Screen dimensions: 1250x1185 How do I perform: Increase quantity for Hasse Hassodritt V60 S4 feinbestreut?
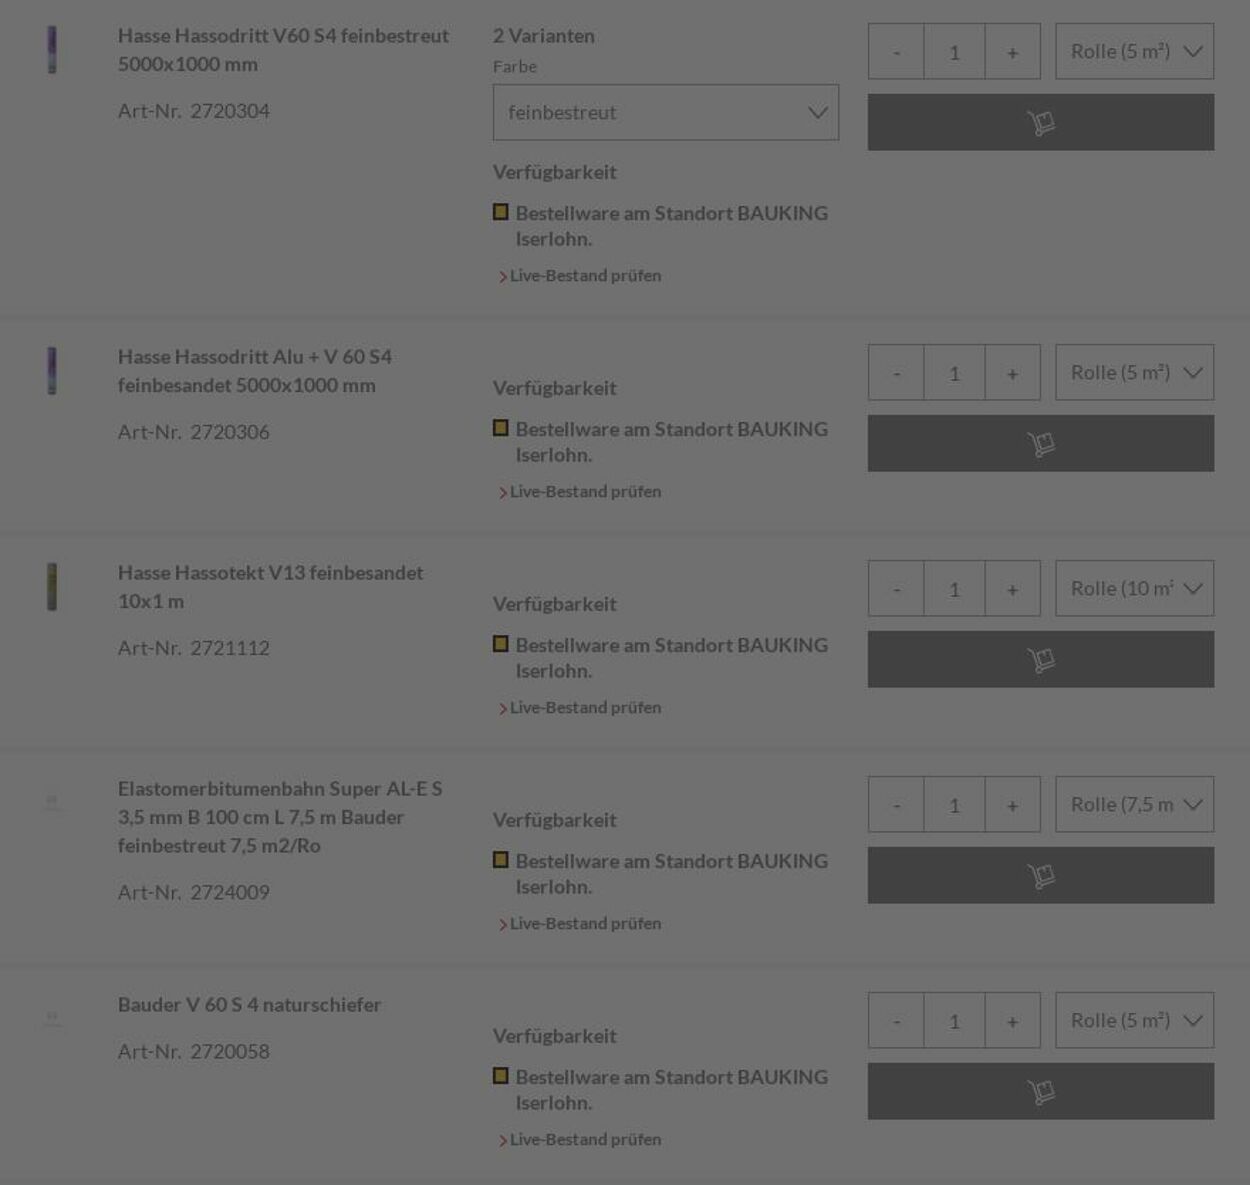1012,51
